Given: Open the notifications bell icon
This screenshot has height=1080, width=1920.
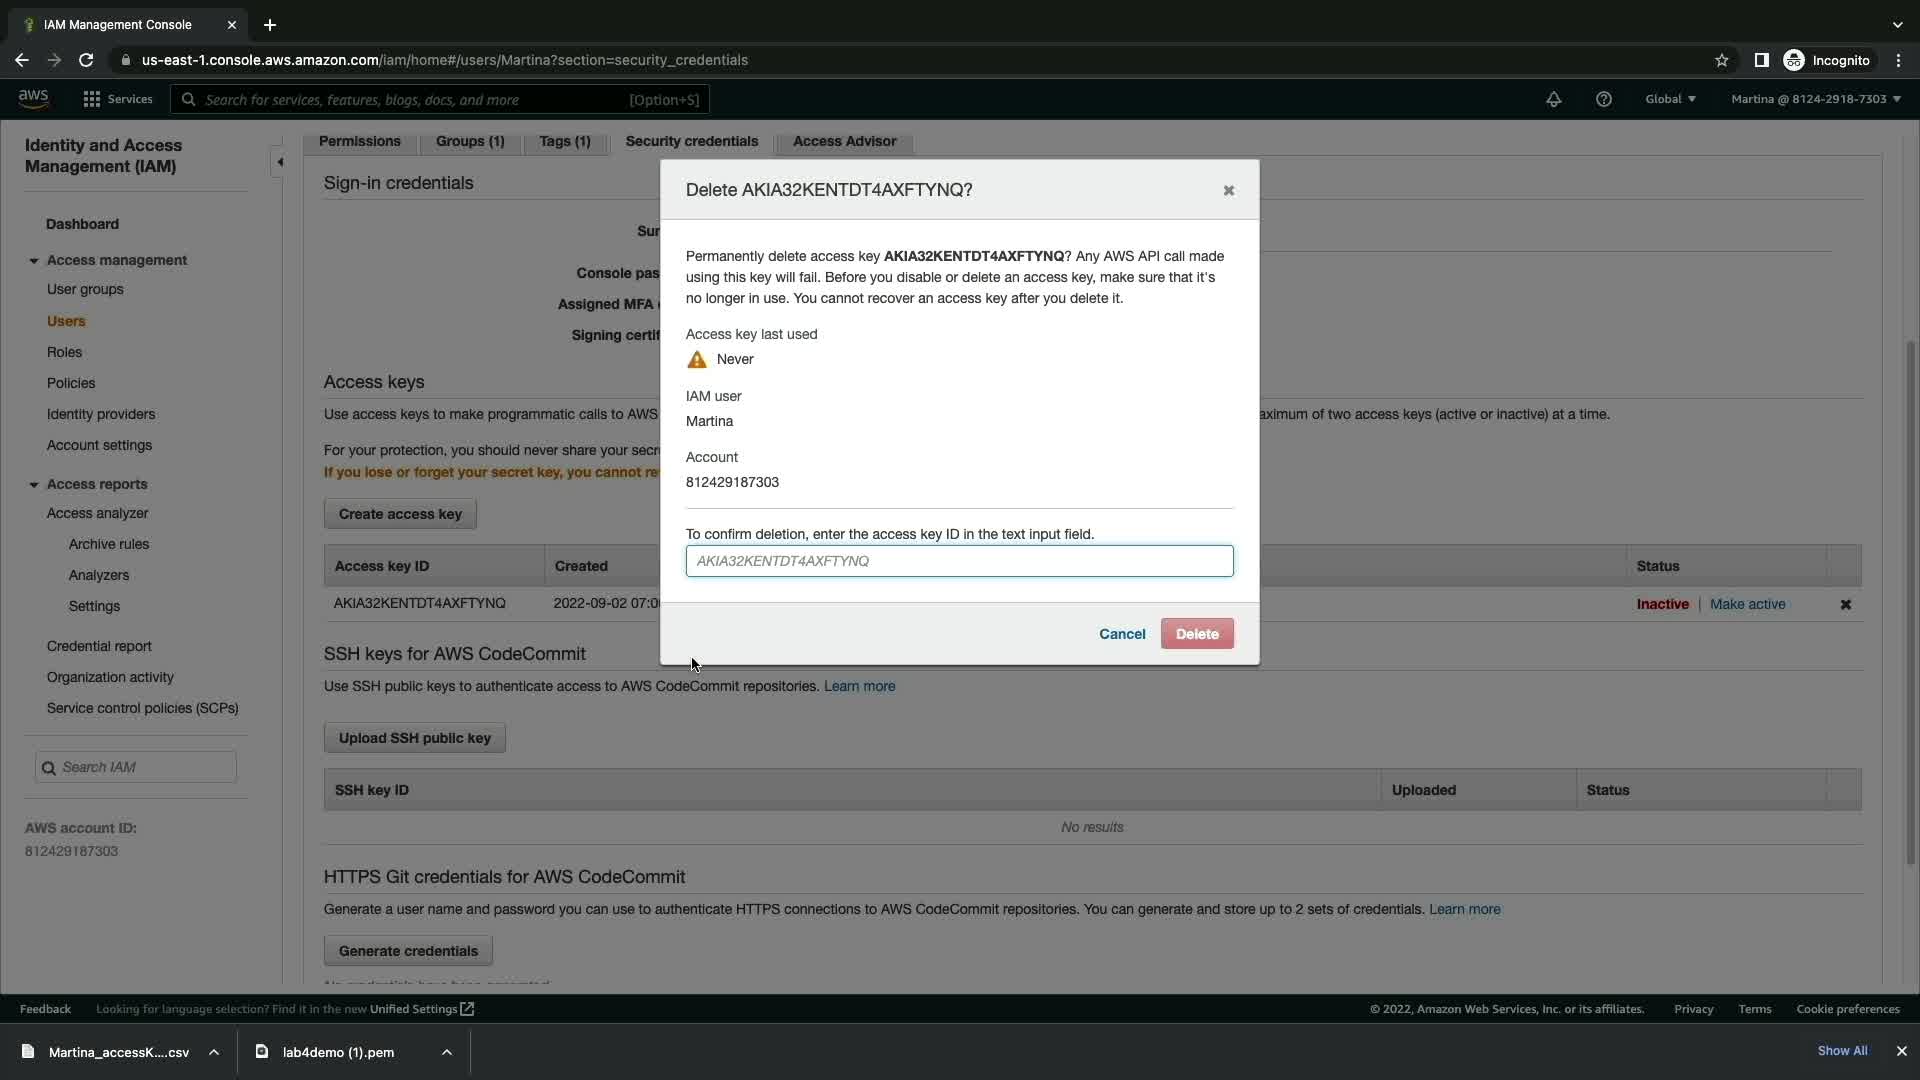Looking at the screenshot, I should coord(1553,99).
